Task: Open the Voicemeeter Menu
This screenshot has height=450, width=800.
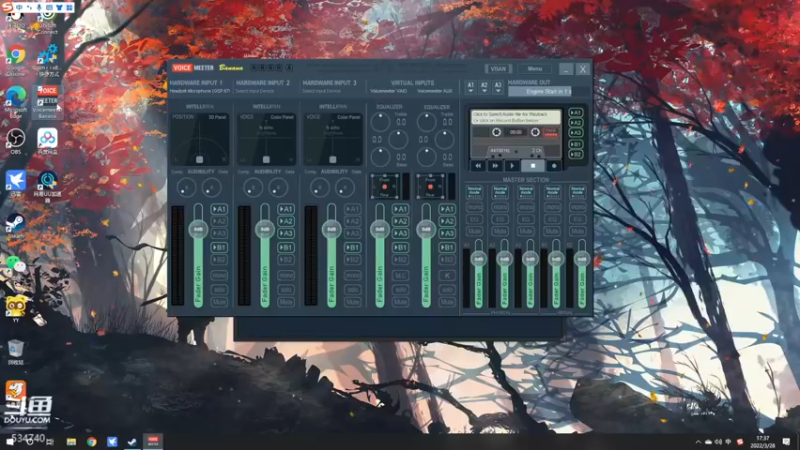Action: pos(535,69)
